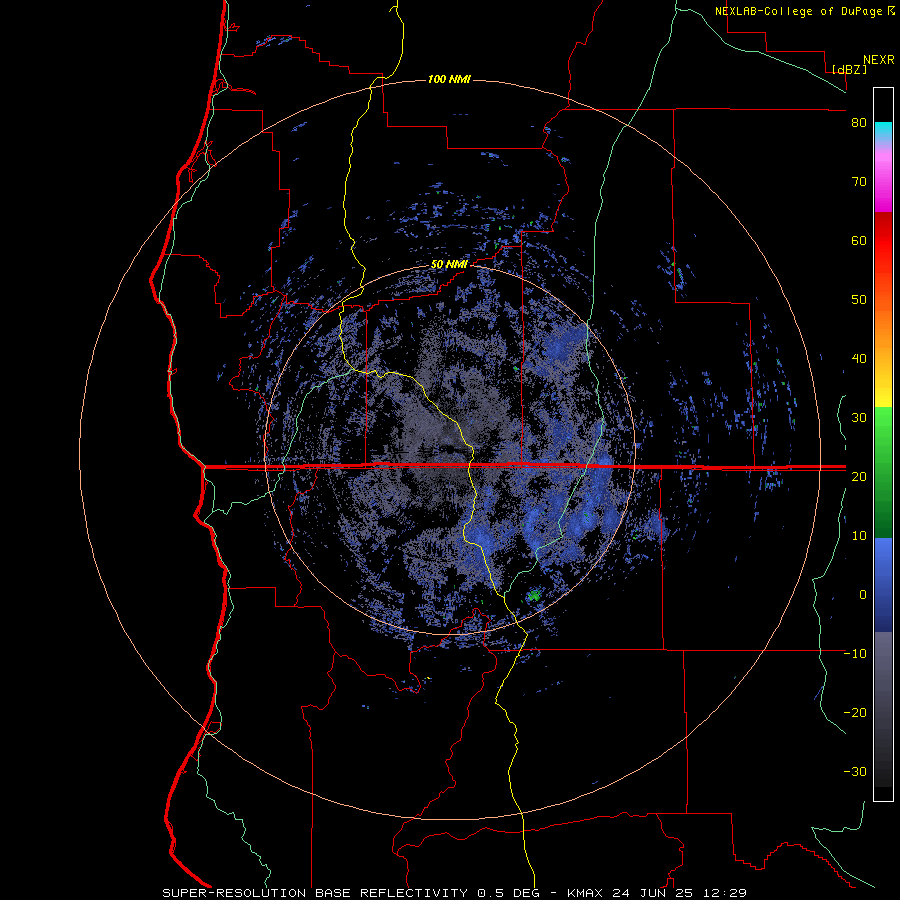Image resolution: width=900 pixels, height=900 pixels.
Task: Select the -20 value on dBZ scale
Action: (855, 713)
